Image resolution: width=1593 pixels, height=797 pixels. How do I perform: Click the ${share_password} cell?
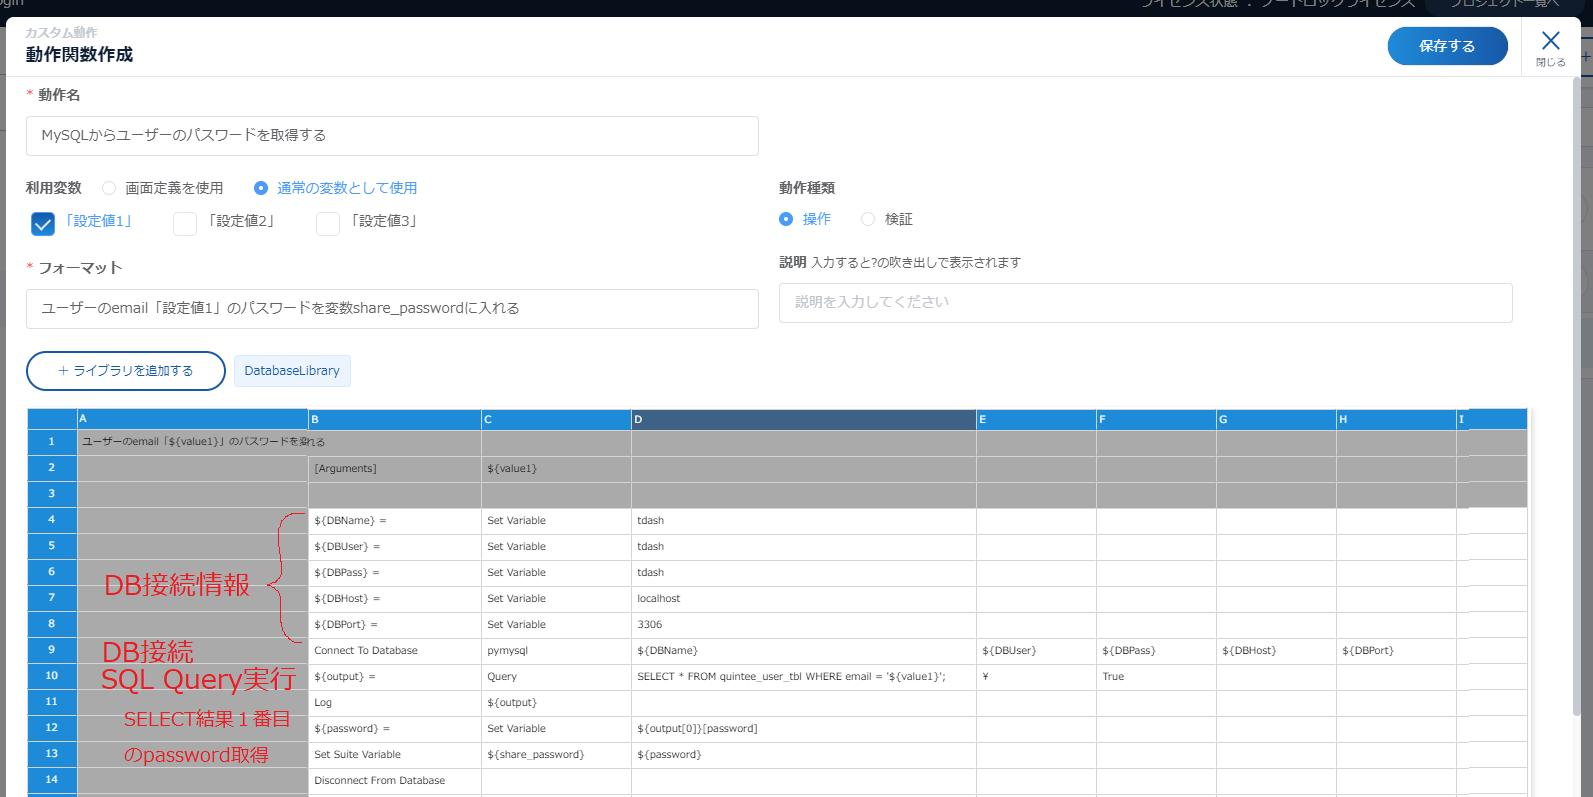coord(557,755)
